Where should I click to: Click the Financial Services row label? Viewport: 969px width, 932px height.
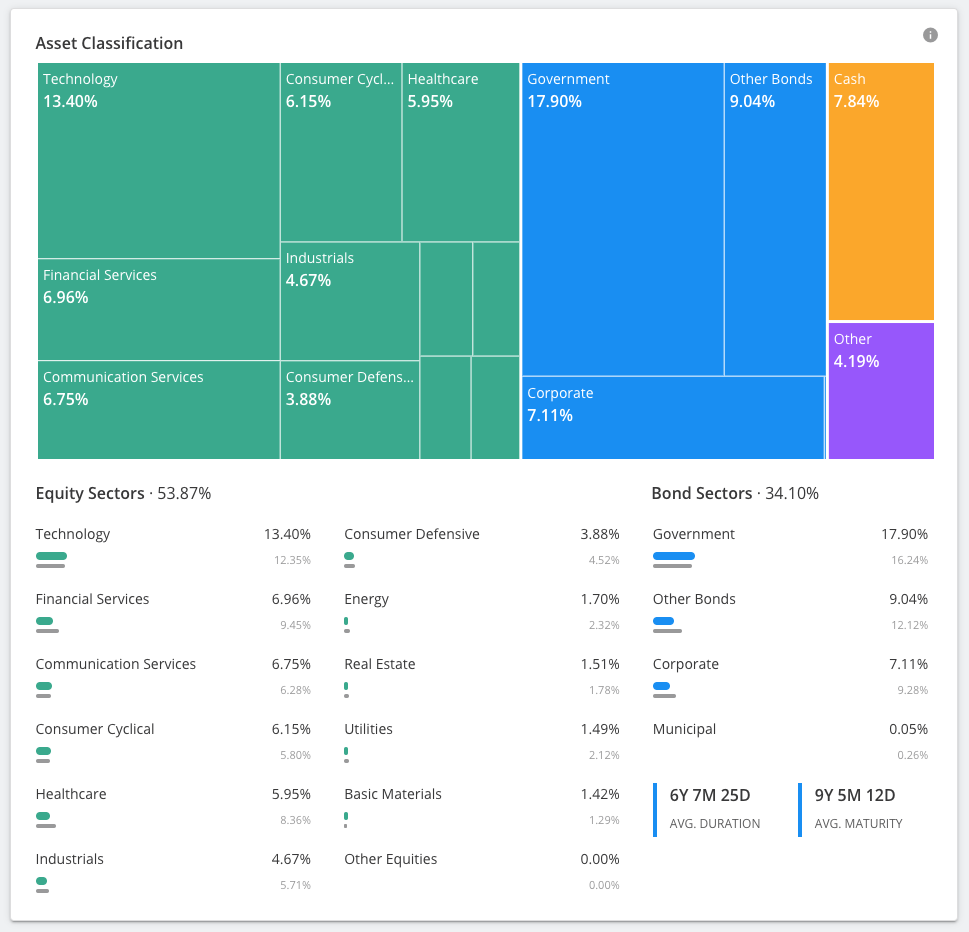92,599
